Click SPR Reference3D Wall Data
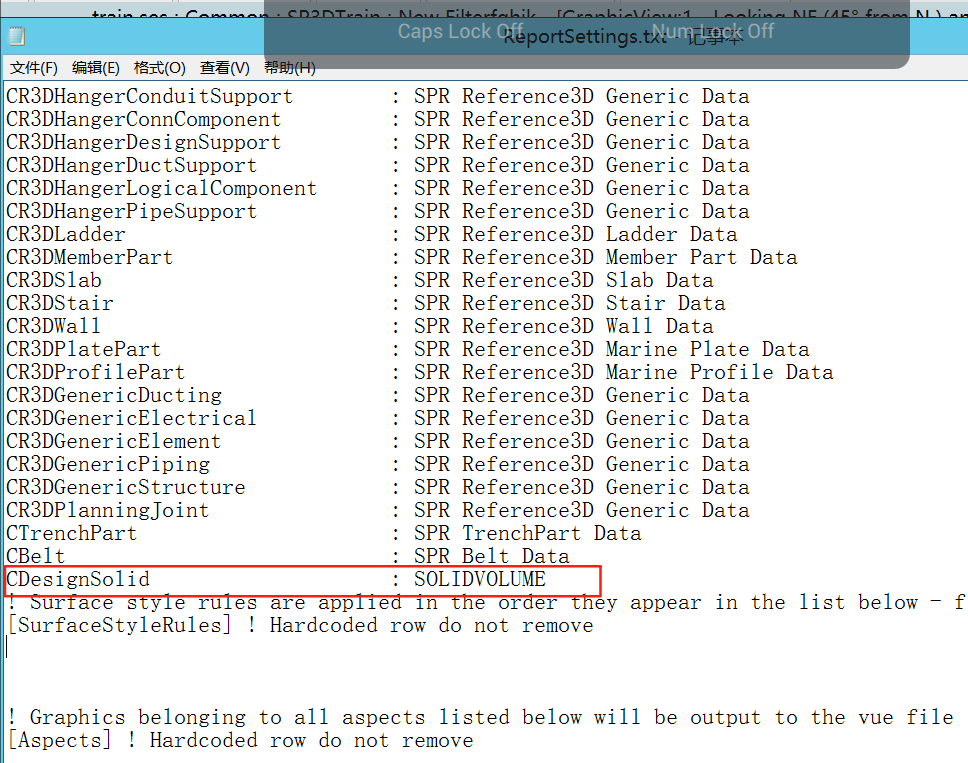The image size is (968, 763). pyautogui.click(x=564, y=327)
